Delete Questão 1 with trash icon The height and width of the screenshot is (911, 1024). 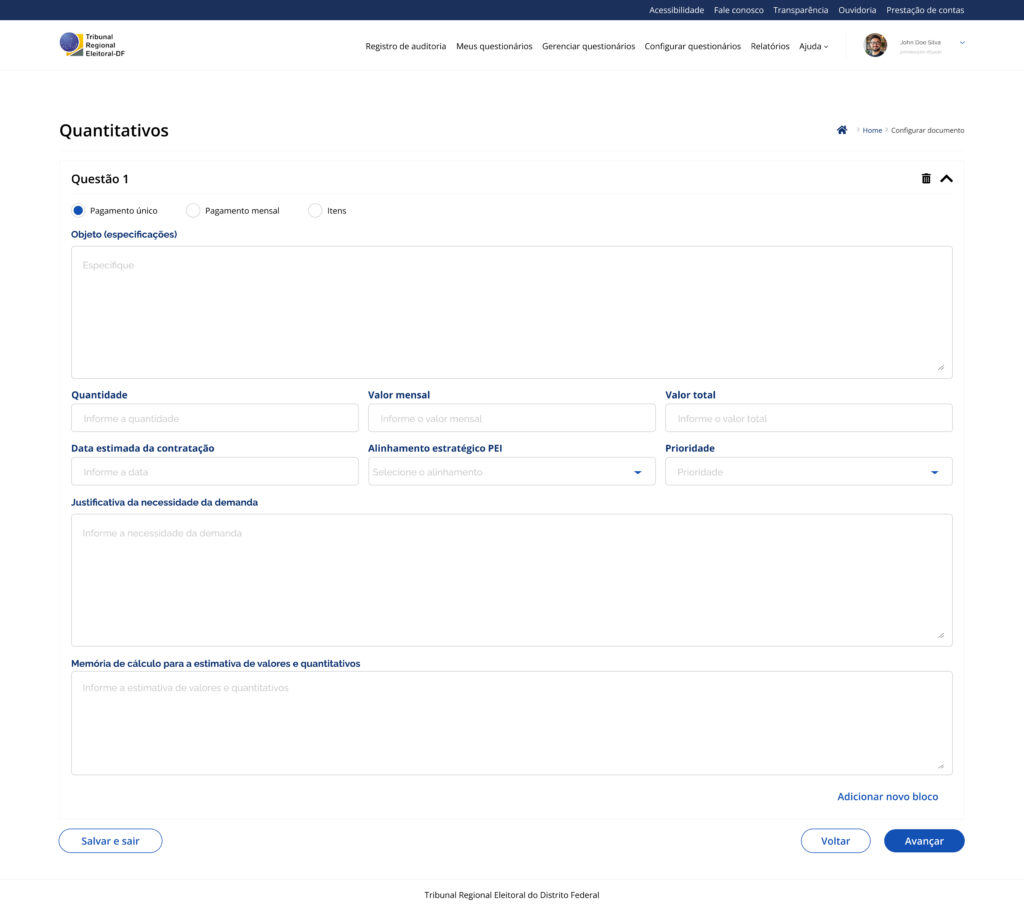click(926, 179)
